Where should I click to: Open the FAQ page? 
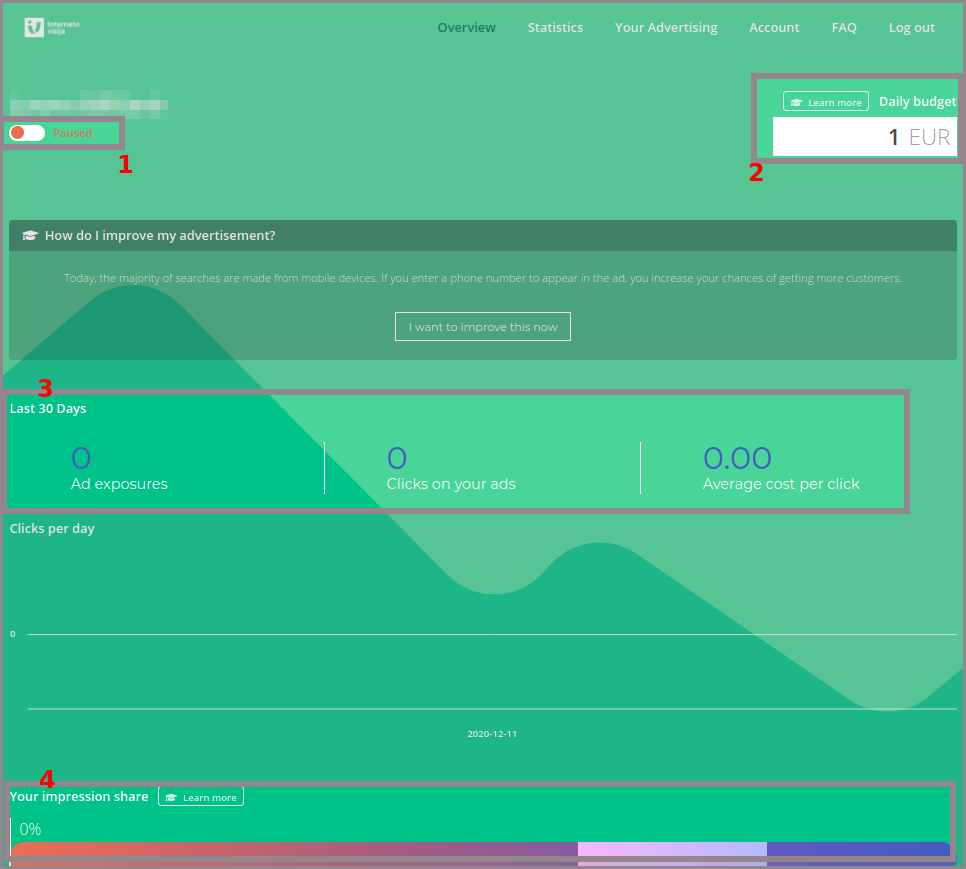[x=844, y=28]
